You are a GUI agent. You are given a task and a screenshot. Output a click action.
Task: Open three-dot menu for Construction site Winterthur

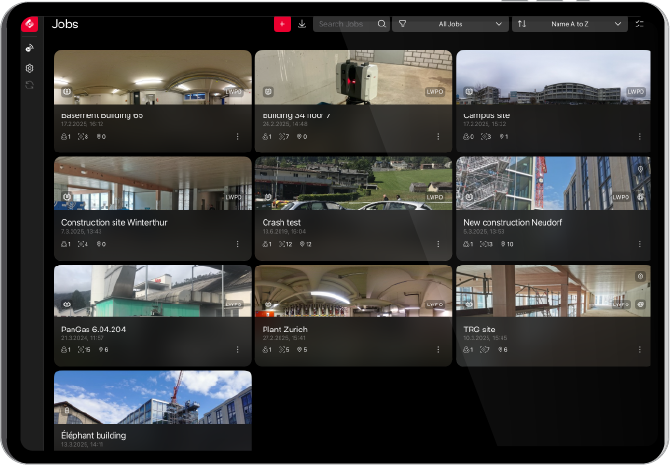click(x=238, y=244)
